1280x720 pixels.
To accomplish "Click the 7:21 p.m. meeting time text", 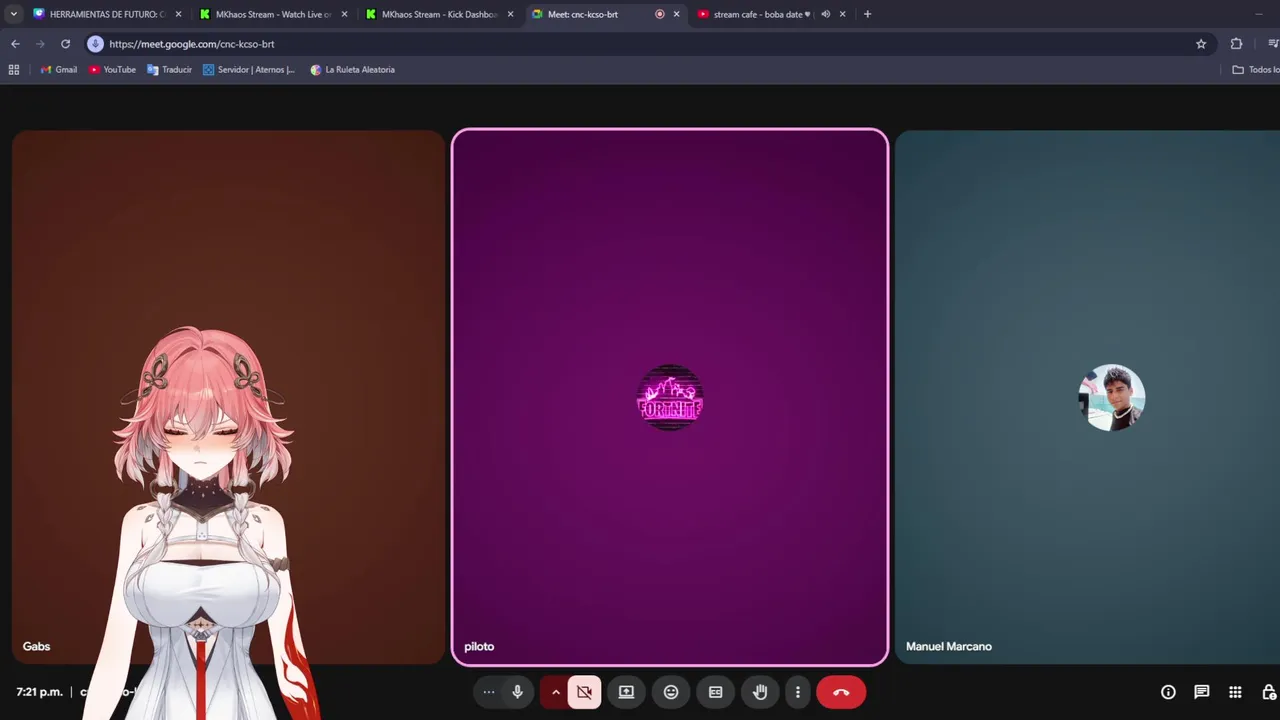I will [x=39, y=692].
